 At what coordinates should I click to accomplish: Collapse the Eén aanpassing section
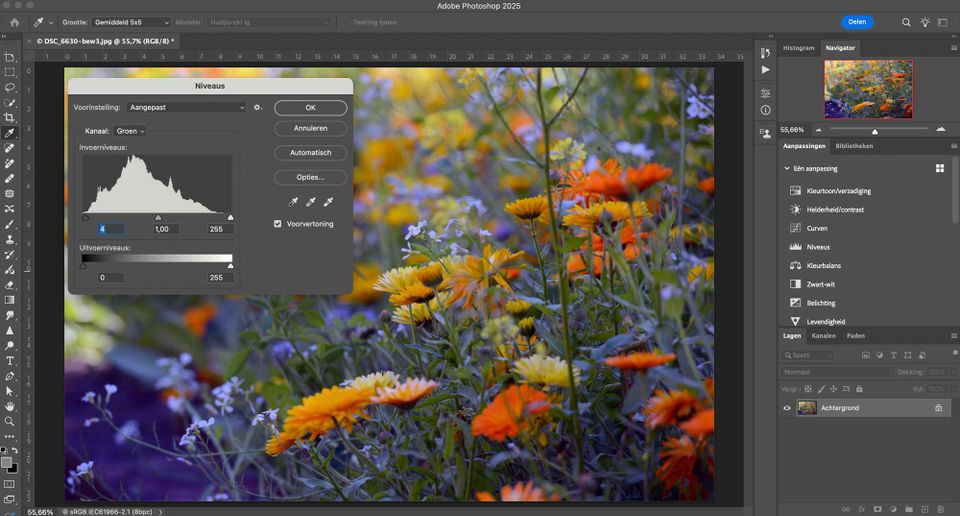pos(787,168)
